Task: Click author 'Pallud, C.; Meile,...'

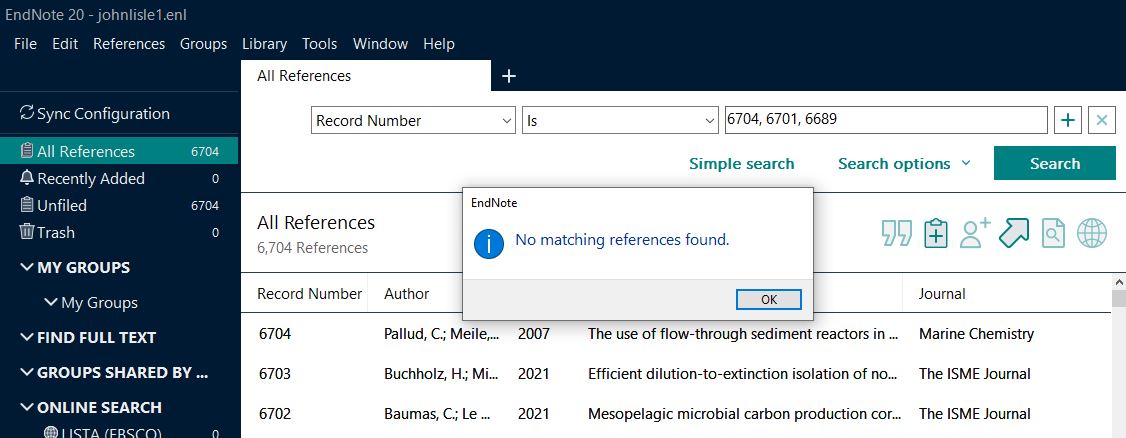Action: (442, 333)
